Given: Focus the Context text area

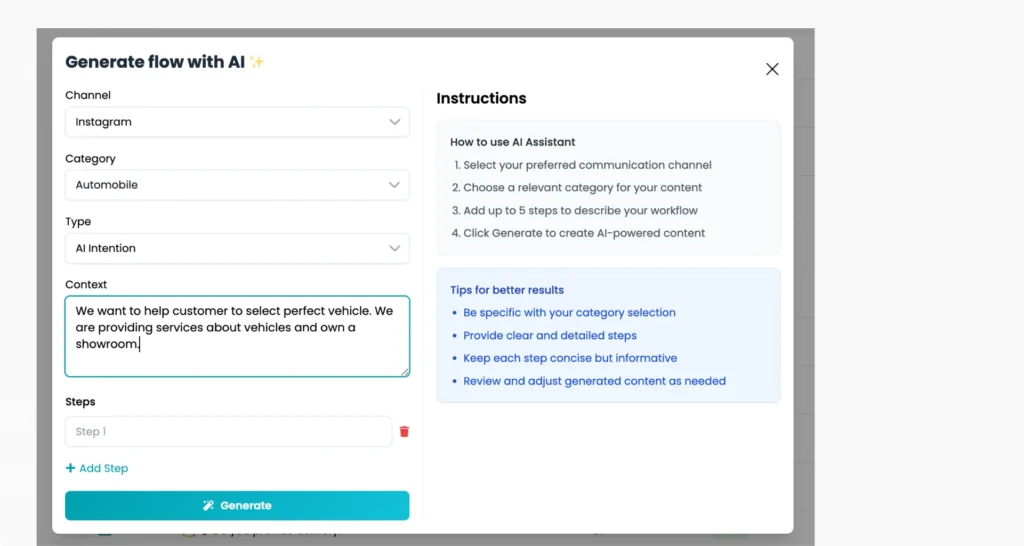Looking at the screenshot, I should pos(237,336).
